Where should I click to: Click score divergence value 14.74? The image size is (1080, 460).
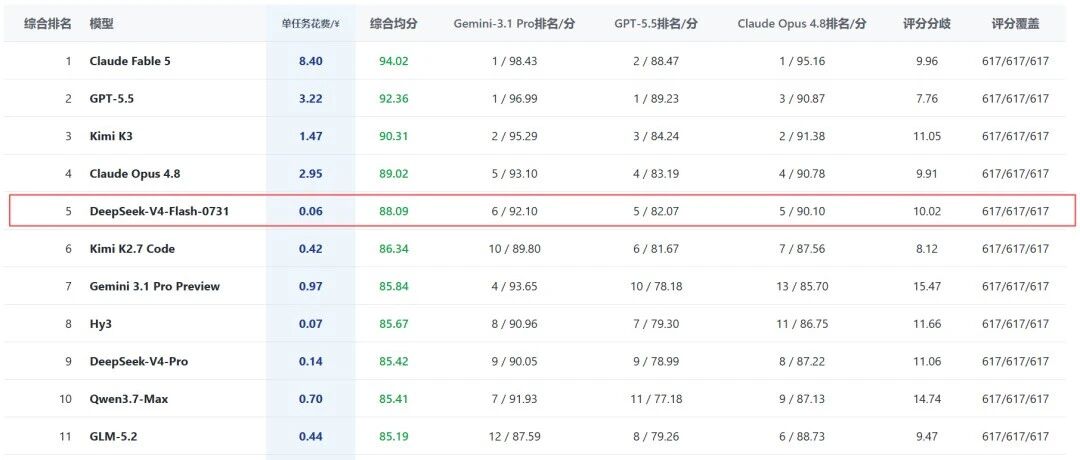[927, 399]
